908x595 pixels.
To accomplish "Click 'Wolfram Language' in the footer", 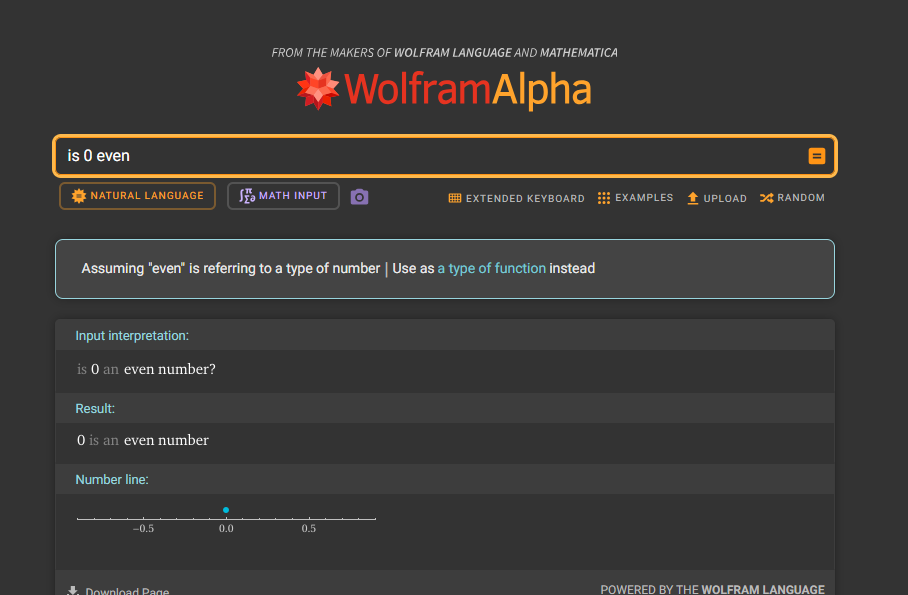I will coord(763,589).
